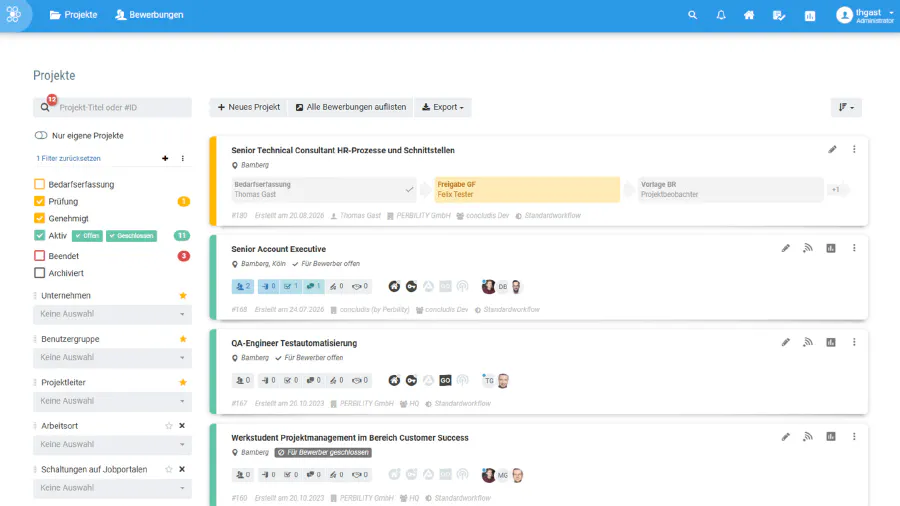
Task: Open Benutzergruppe Keine Auswahl dropdown
Action: (x=112, y=357)
